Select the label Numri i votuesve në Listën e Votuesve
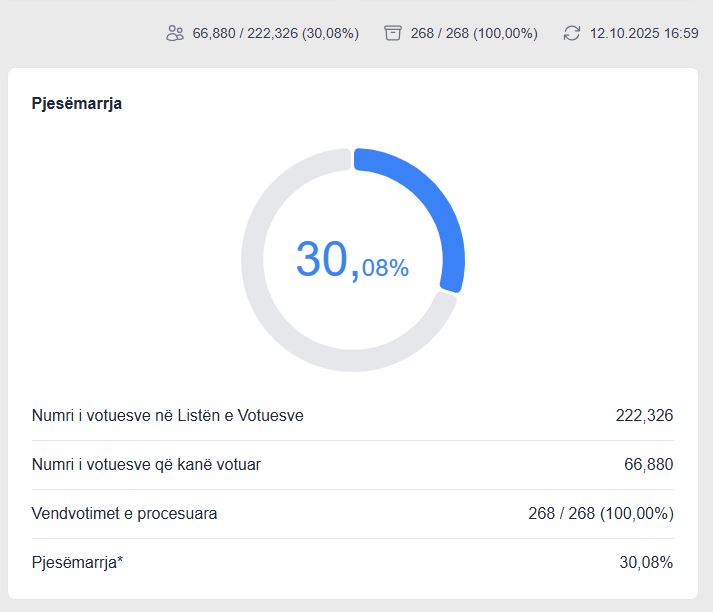 pyautogui.click(x=168, y=415)
